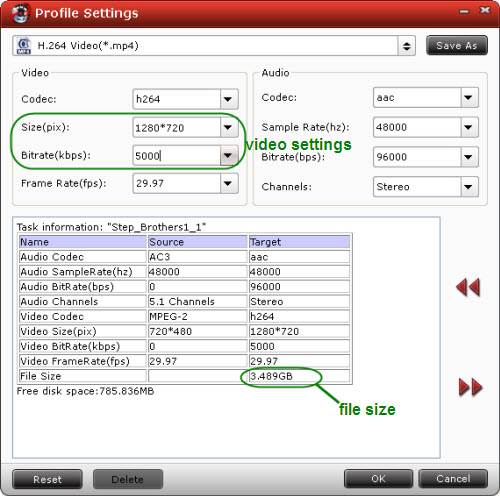Close the Profile Settings dialog with X
The height and width of the screenshot is (496, 500).
click(x=485, y=10)
